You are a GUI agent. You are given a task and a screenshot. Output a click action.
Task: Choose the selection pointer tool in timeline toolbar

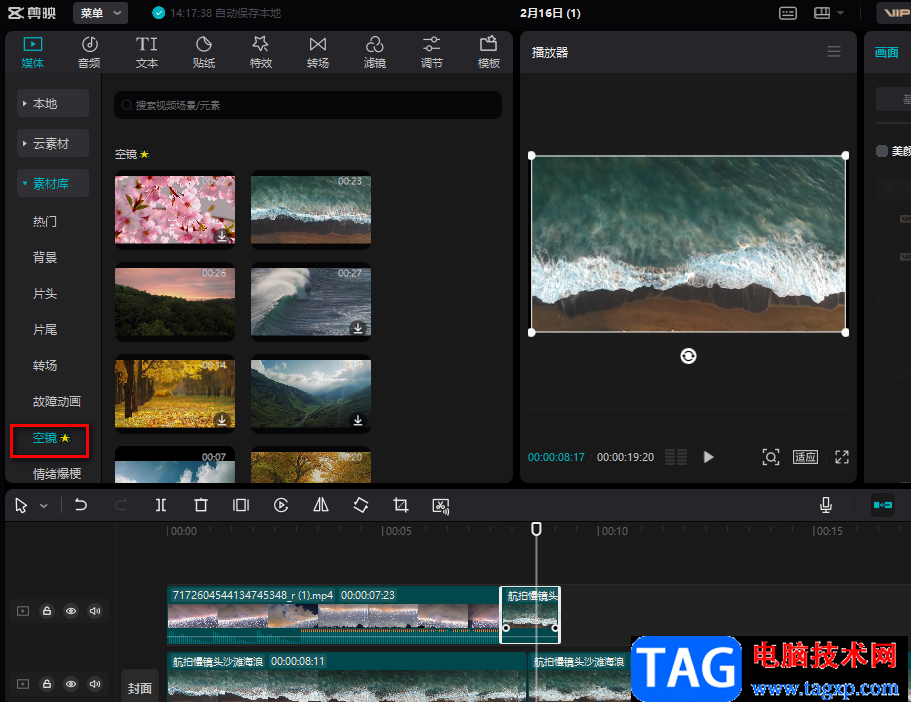21,506
